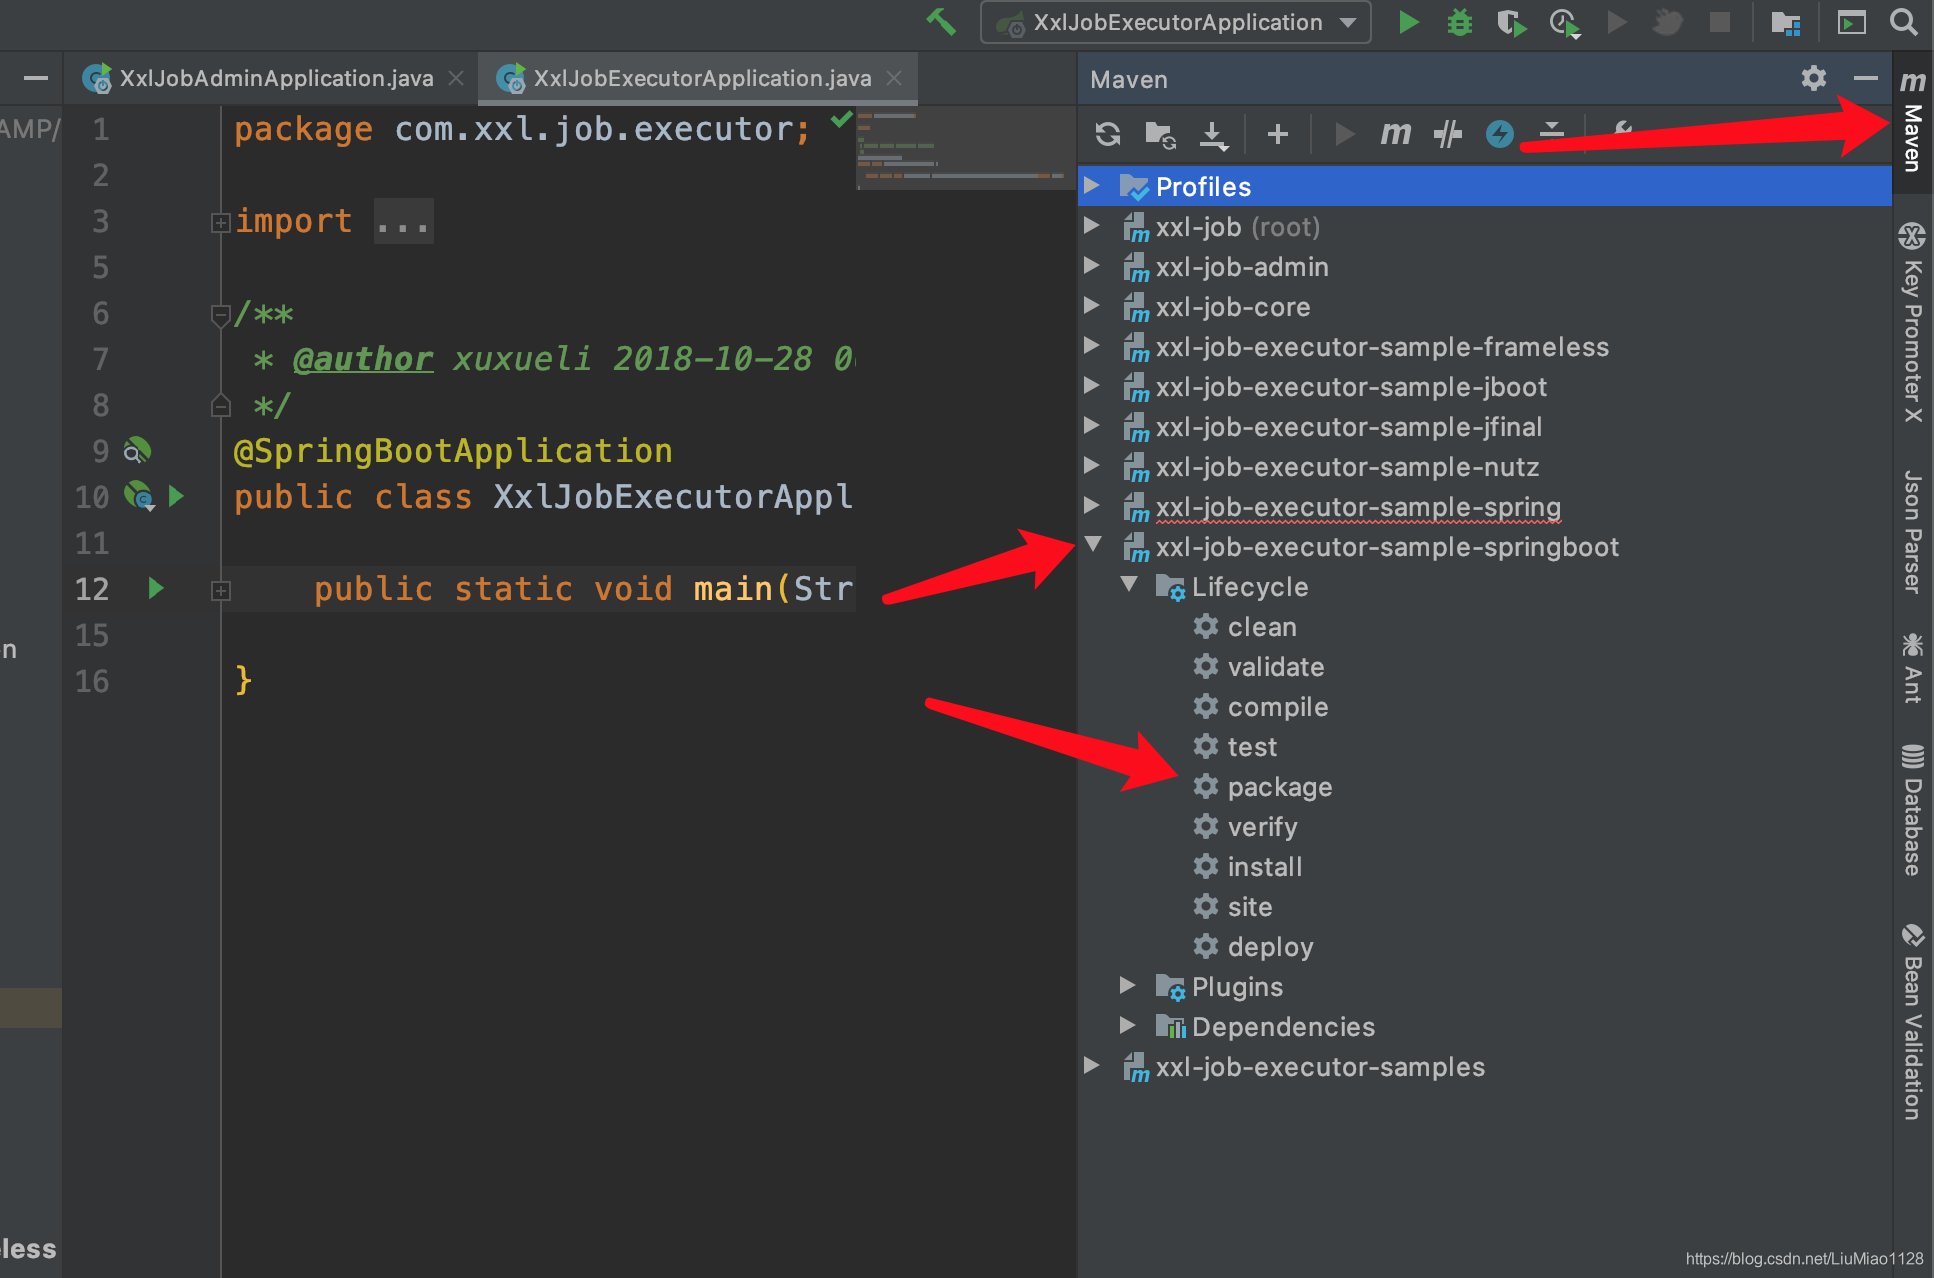The height and width of the screenshot is (1278, 1934).
Task: Select the site lifecycle goal
Action: [x=1232, y=907]
